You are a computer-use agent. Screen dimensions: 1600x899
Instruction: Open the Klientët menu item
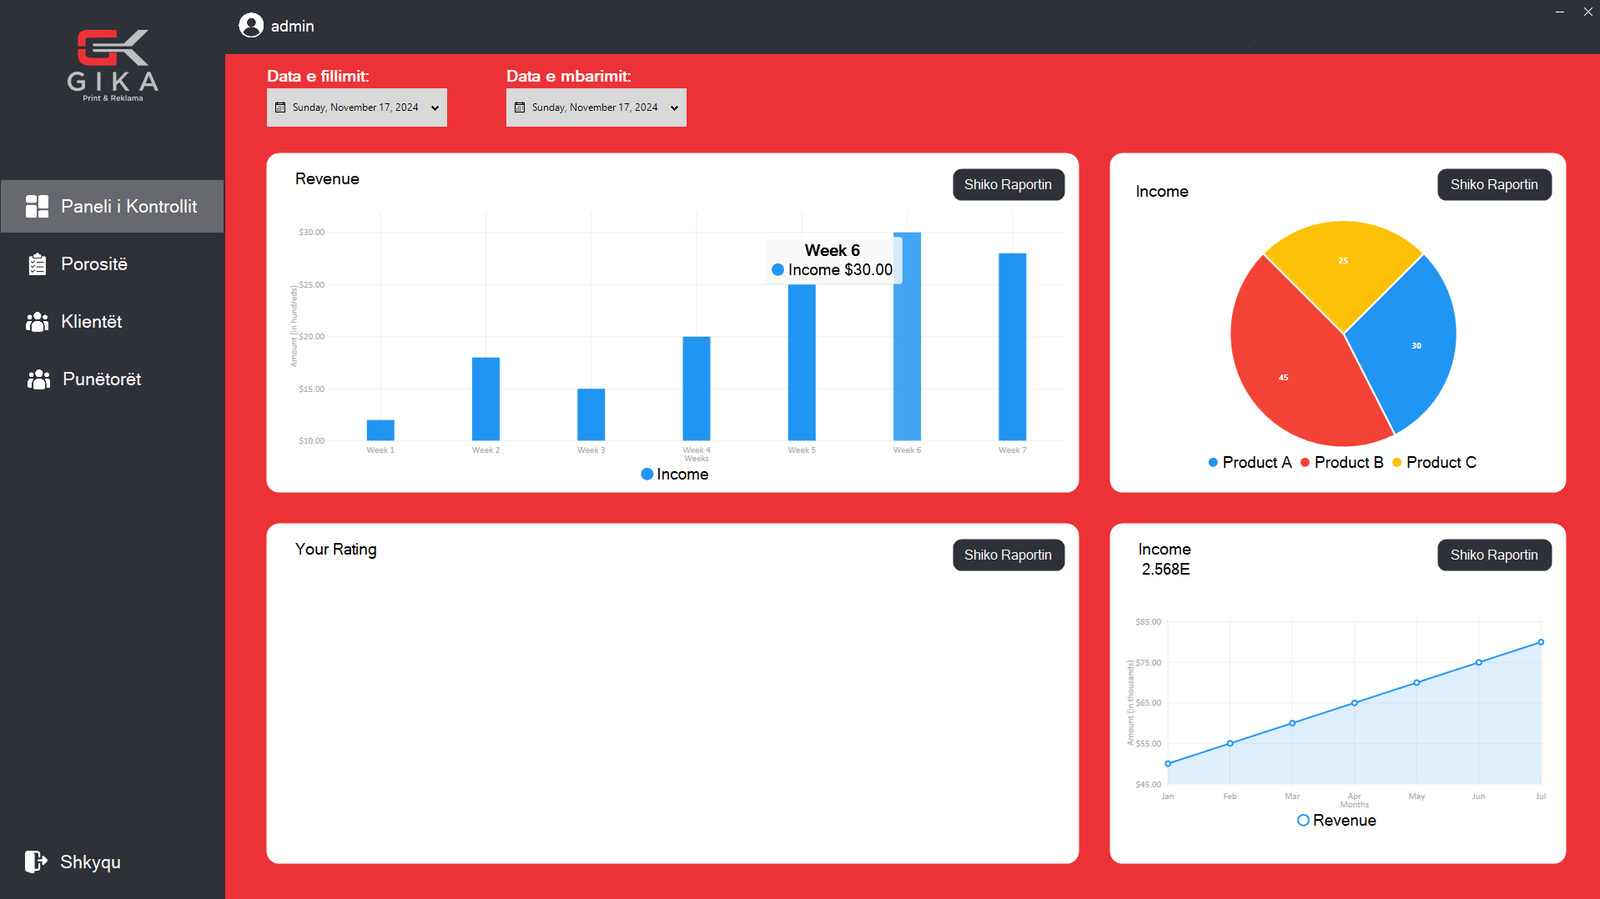point(91,322)
